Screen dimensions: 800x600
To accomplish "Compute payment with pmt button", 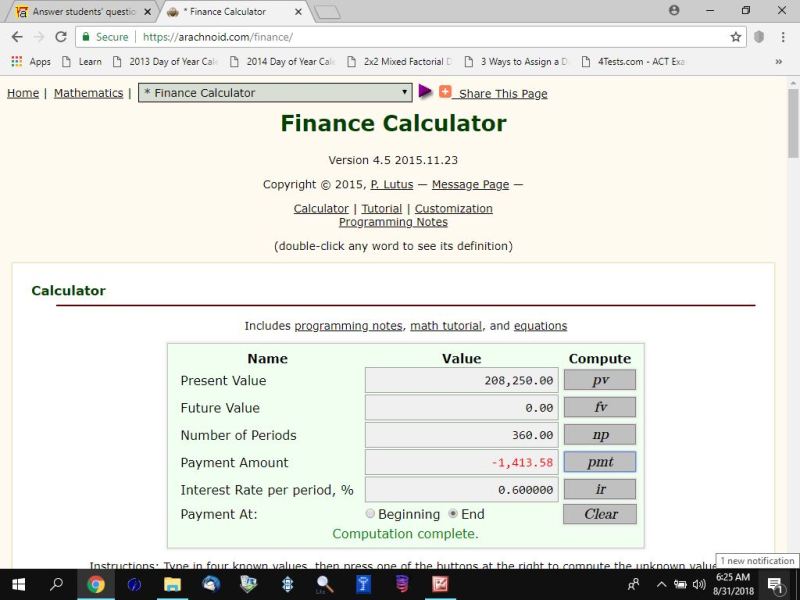I will (600, 462).
